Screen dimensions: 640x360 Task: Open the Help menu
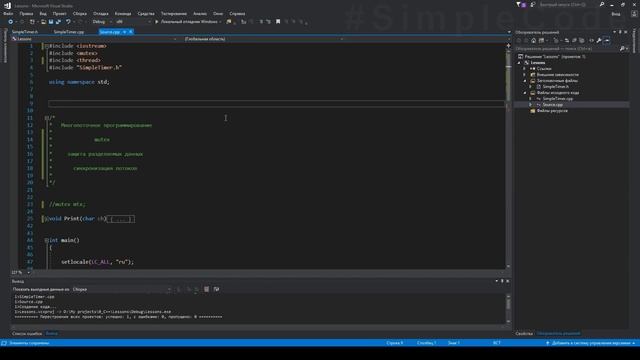coord(237,13)
